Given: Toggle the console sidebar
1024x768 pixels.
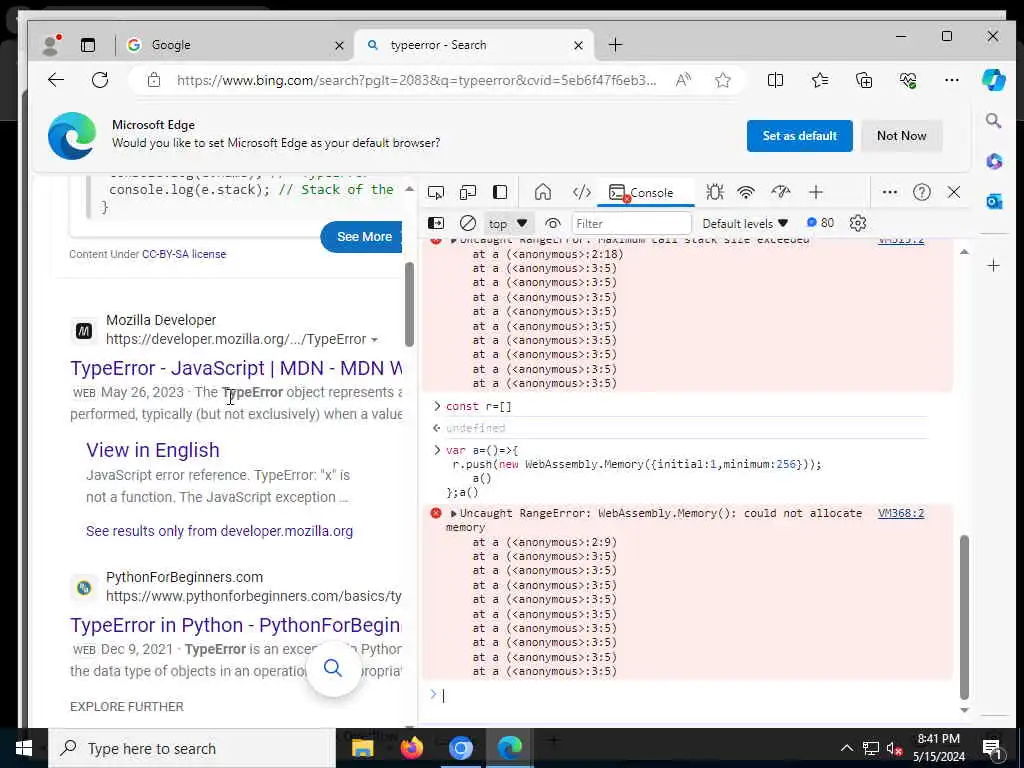Looking at the screenshot, I should click(x=436, y=223).
